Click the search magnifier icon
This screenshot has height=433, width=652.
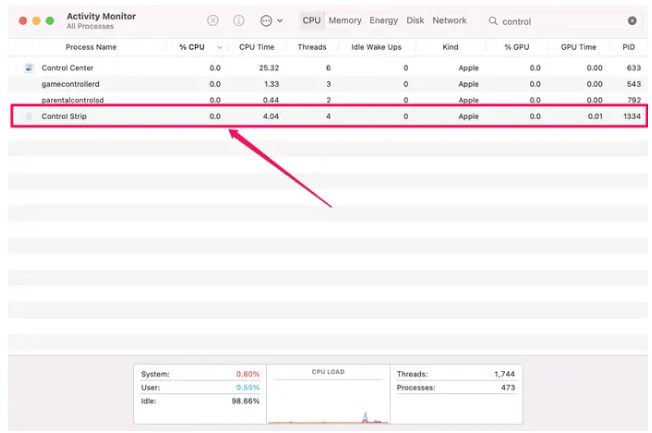[x=493, y=21]
